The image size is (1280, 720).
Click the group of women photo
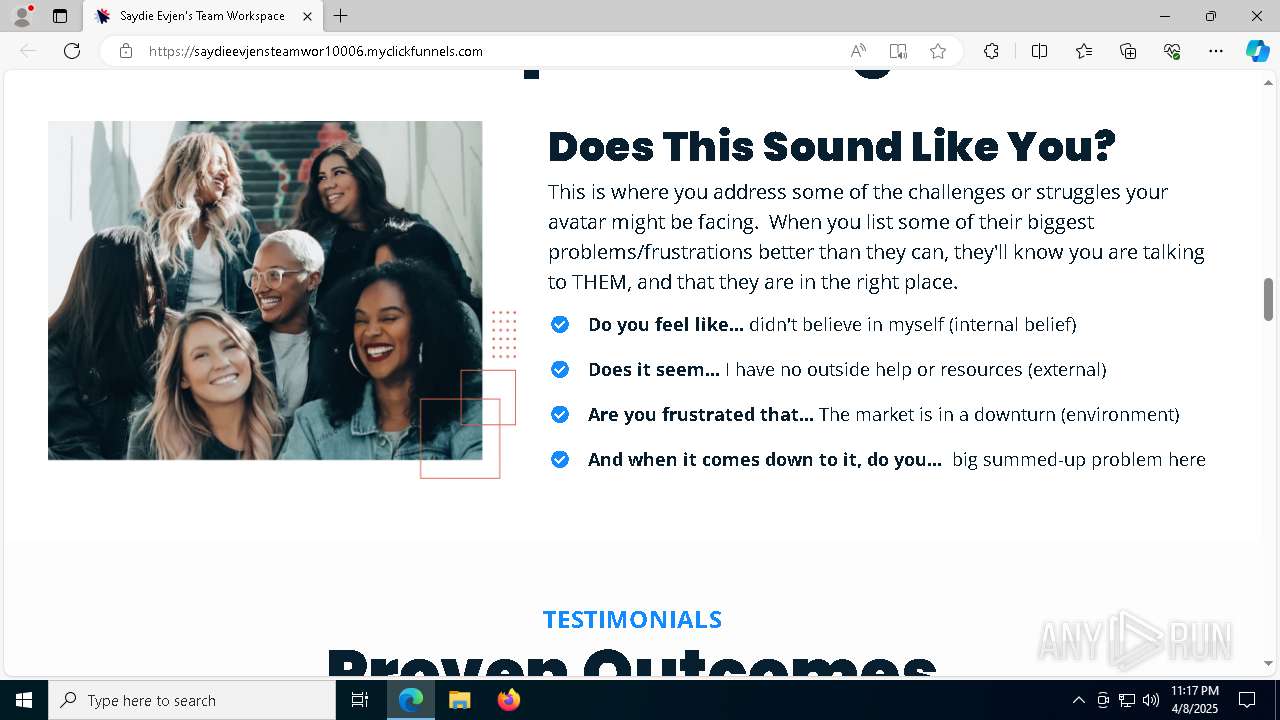(x=265, y=290)
